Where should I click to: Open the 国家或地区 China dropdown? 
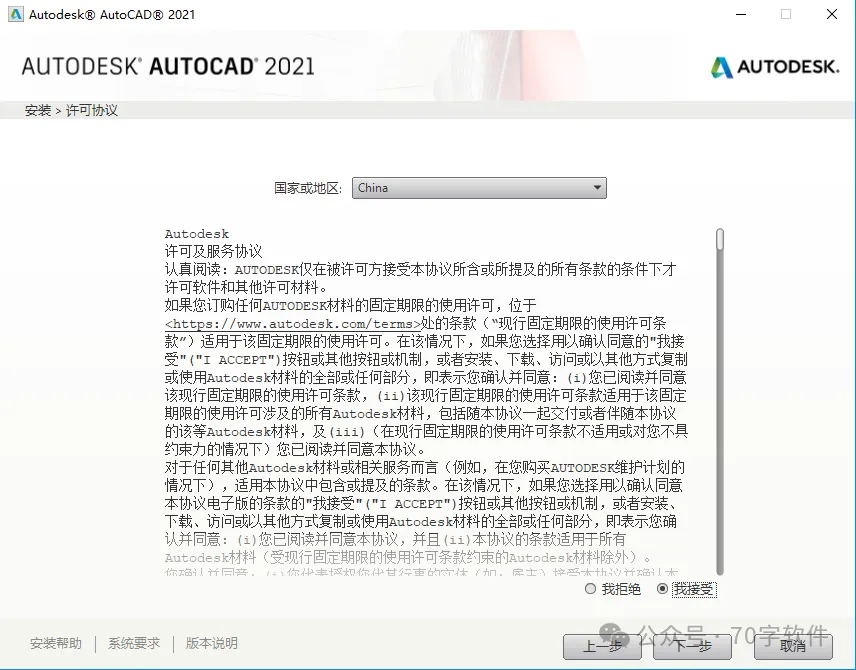click(479, 188)
